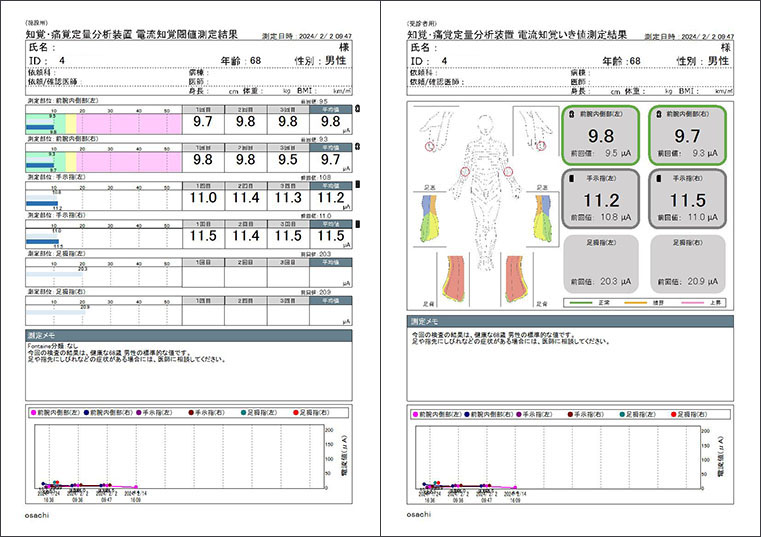
Task: Select the left 足背 red foot image
Action: pos(455,279)
